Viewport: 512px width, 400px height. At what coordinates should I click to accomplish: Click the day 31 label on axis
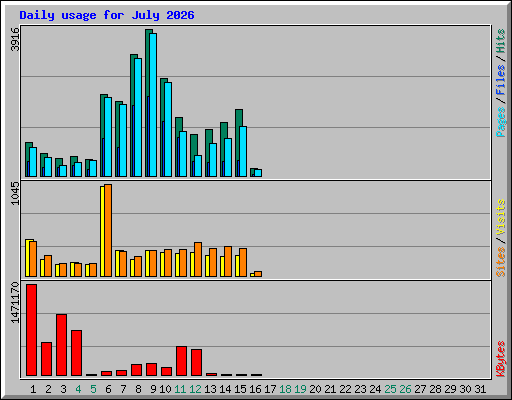coord(480,389)
